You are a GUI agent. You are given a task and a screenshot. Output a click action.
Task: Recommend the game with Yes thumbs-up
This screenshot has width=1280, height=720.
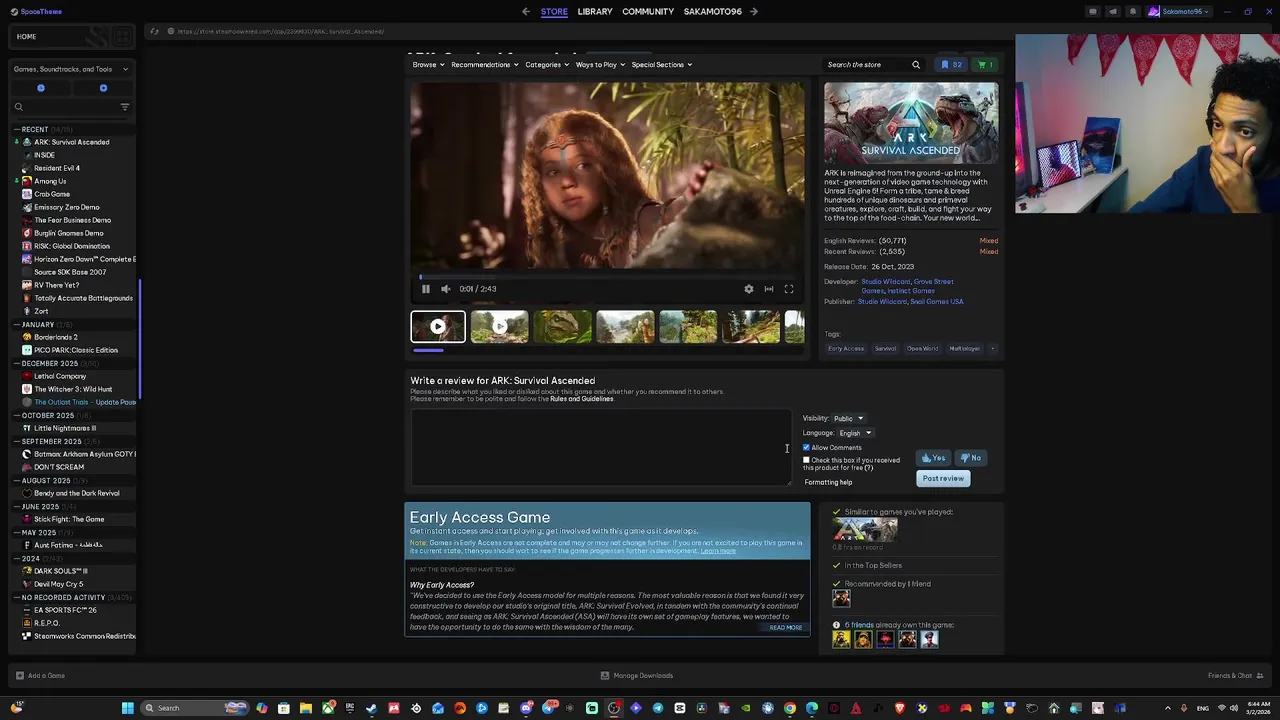(x=933, y=458)
